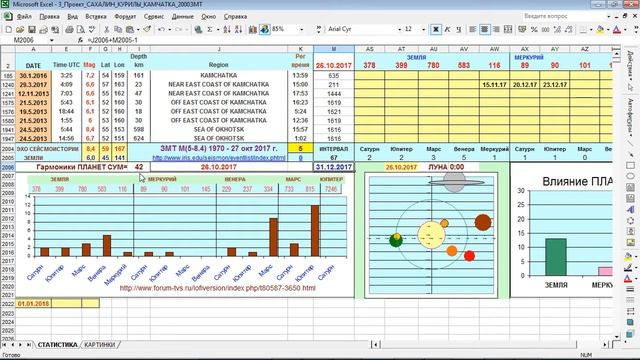640x360 pixels.
Task: Apply the red font color
Action: 617,29
